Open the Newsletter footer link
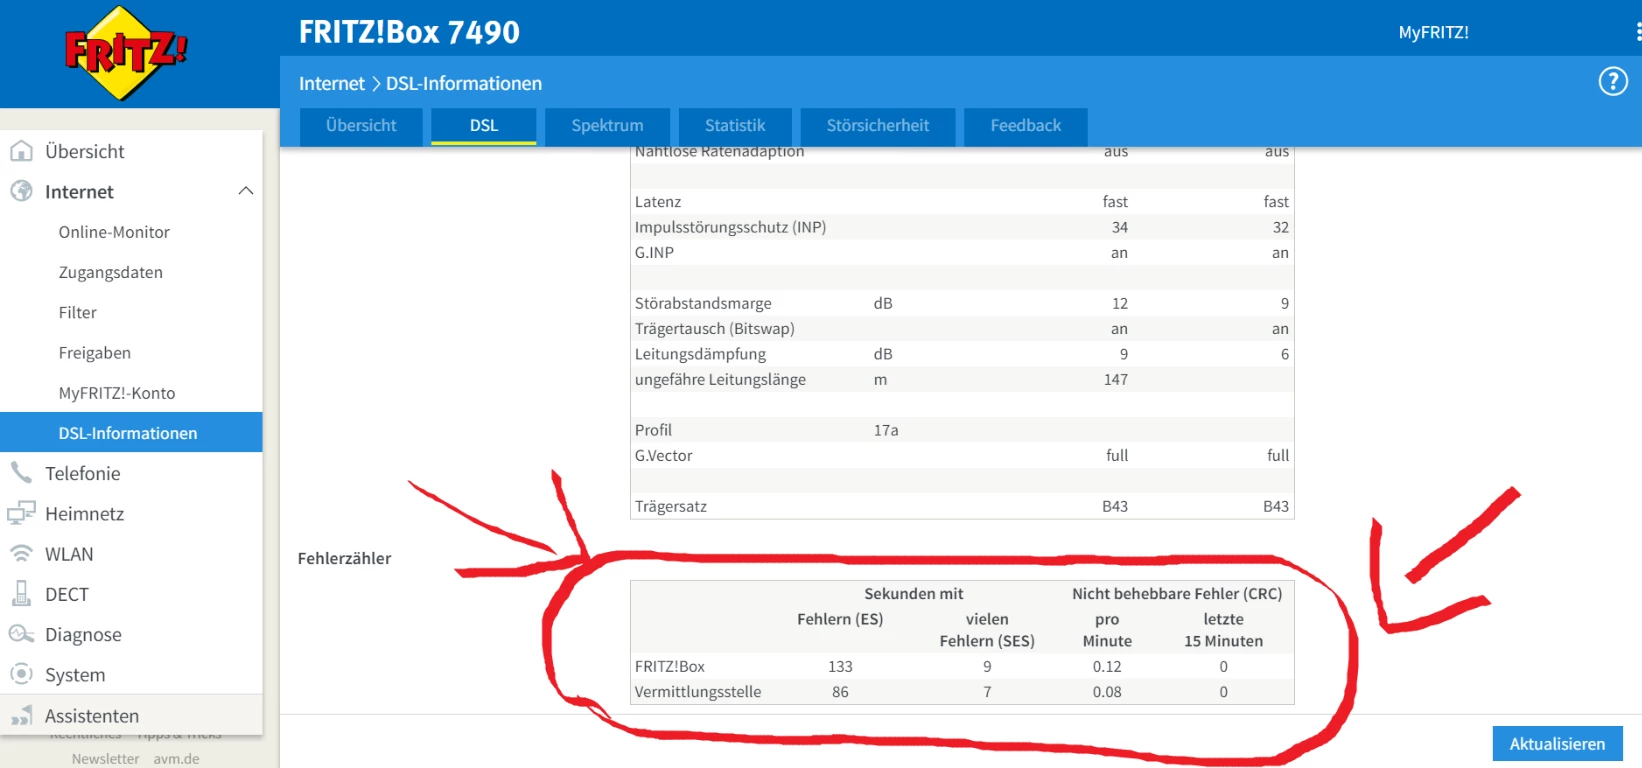Screen dimensions: 1642x768 click(105, 759)
